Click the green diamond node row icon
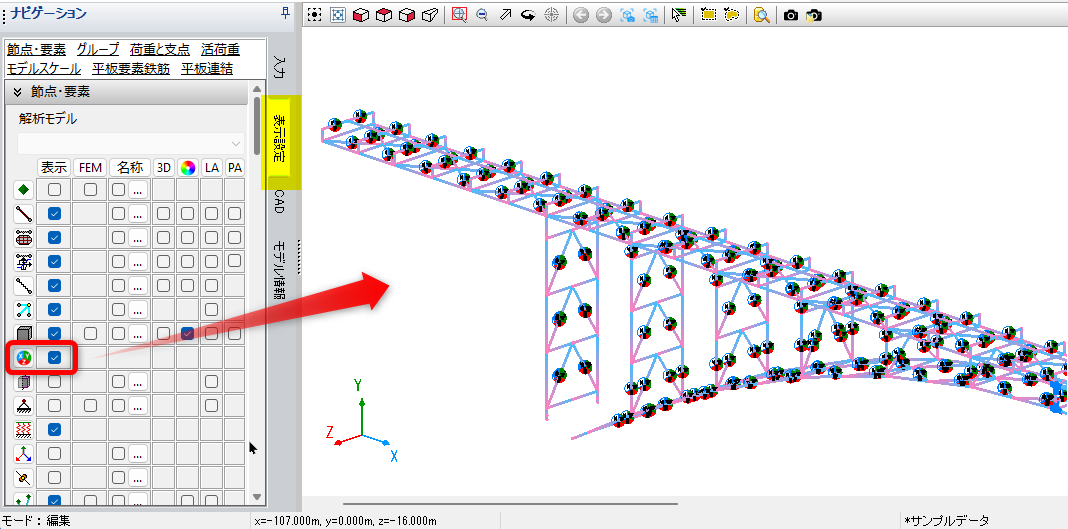The height and width of the screenshot is (529, 1068). (x=24, y=190)
